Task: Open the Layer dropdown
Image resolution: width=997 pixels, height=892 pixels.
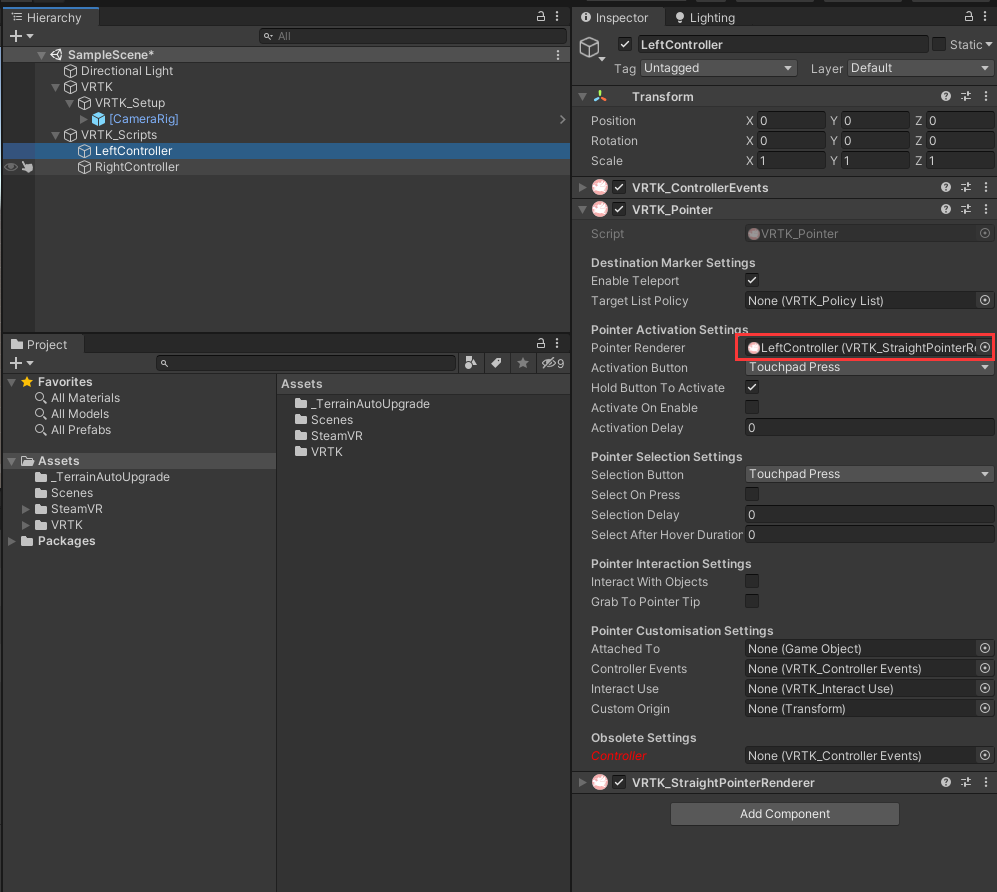Action: click(920, 68)
